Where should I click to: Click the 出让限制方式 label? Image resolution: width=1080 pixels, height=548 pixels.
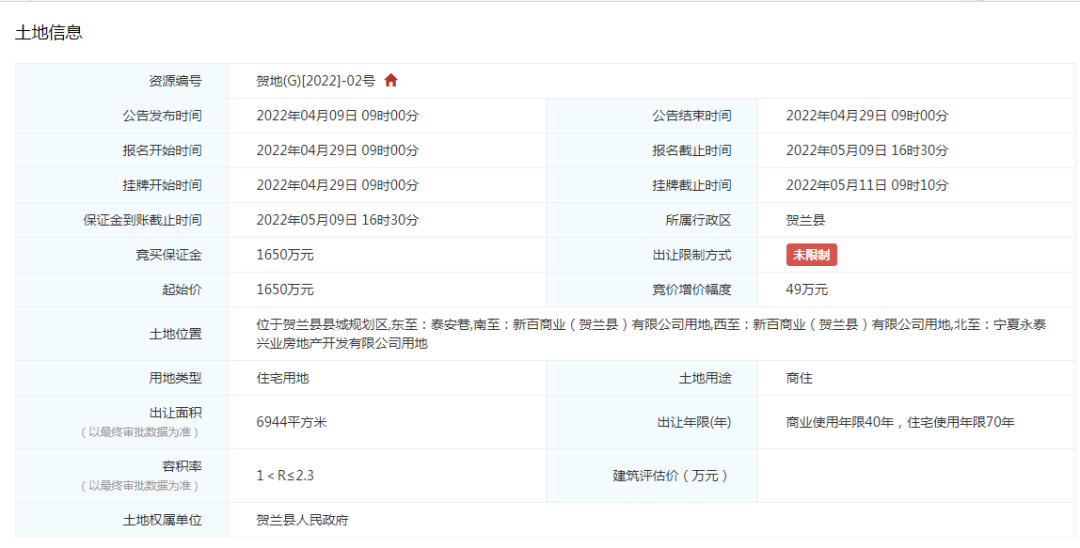point(692,255)
